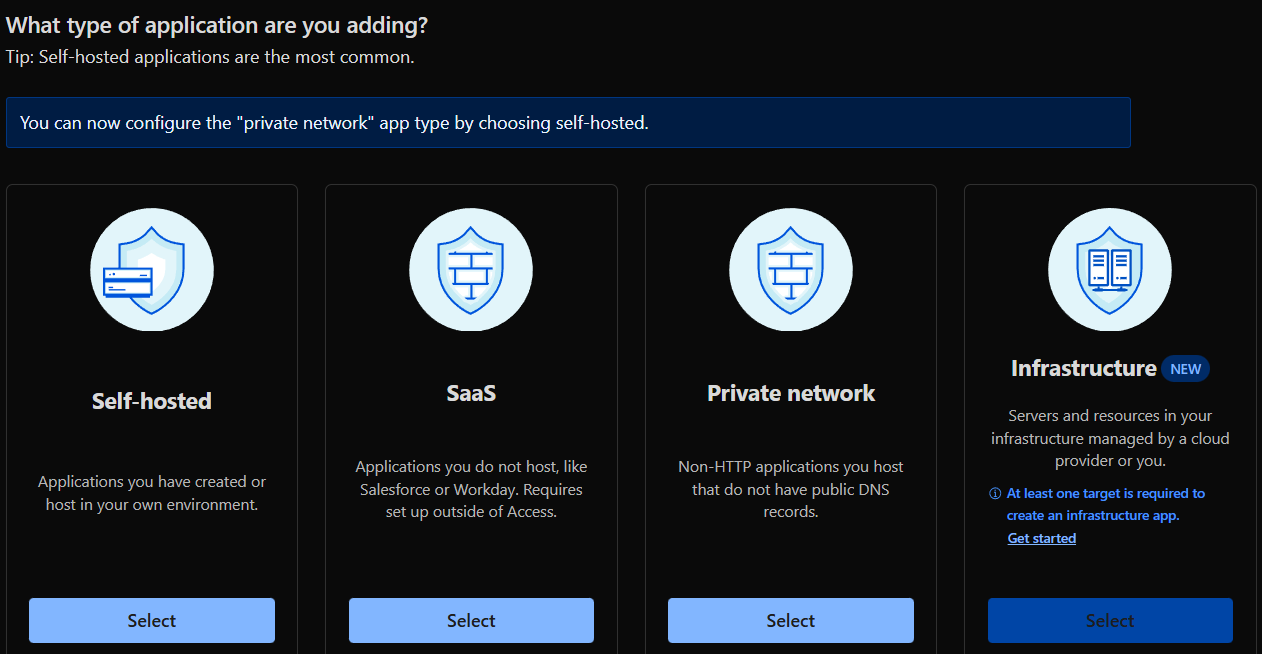This screenshot has width=1262, height=654.
Task: Click the Private network card title
Action: 791,393
